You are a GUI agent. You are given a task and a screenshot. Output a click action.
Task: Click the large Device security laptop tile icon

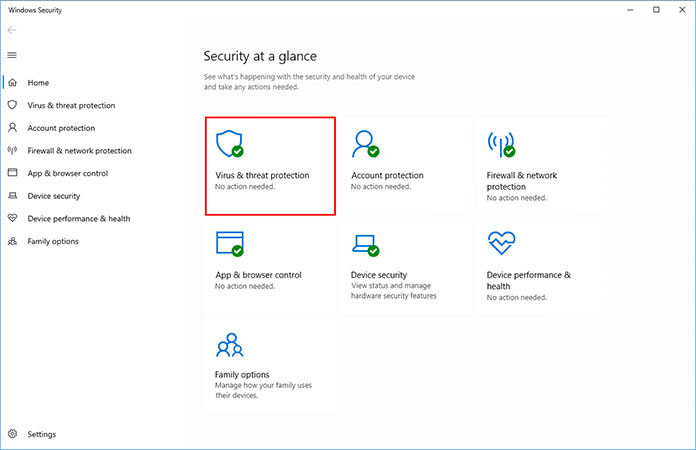366,245
